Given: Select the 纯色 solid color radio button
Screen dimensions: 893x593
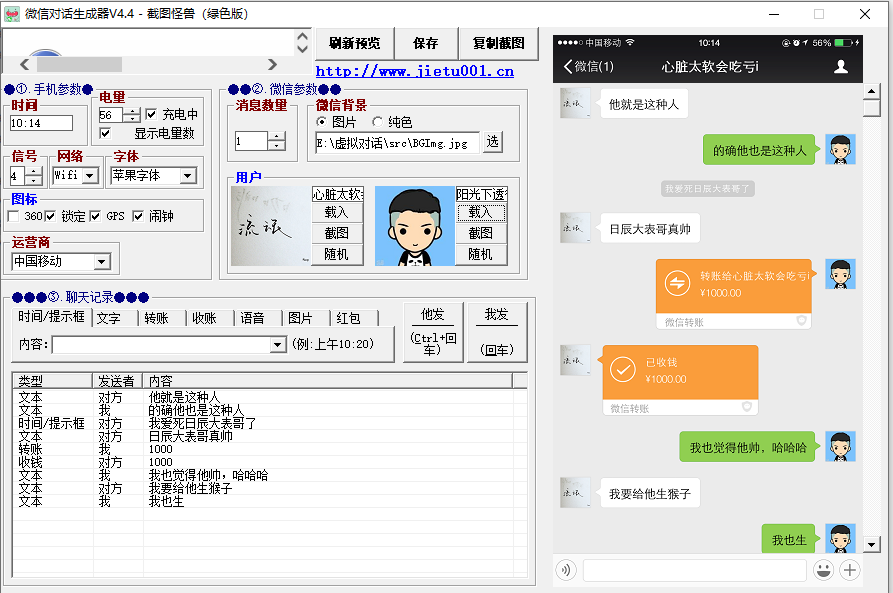Looking at the screenshot, I should 377,122.
